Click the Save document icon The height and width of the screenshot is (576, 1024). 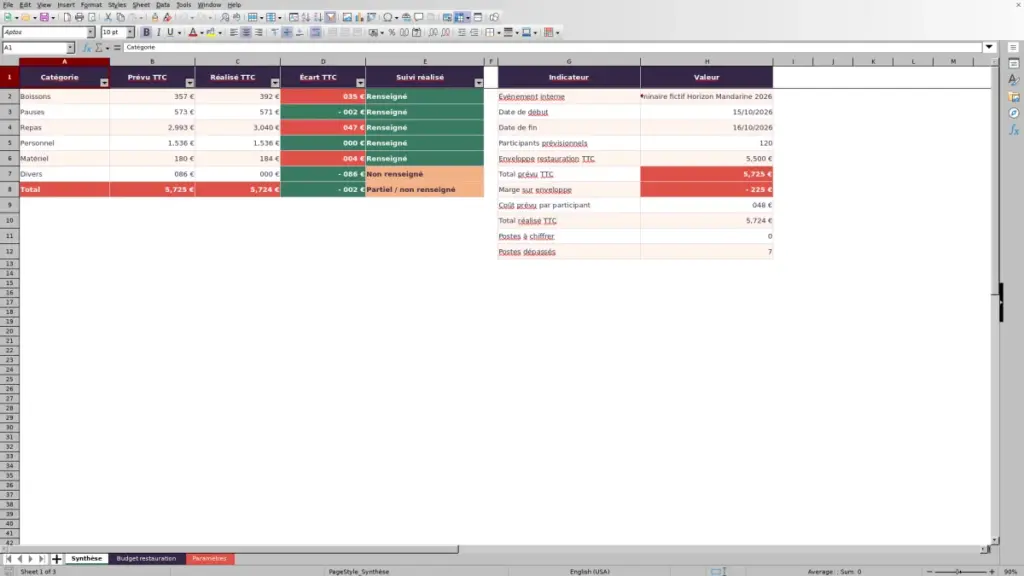(x=44, y=18)
